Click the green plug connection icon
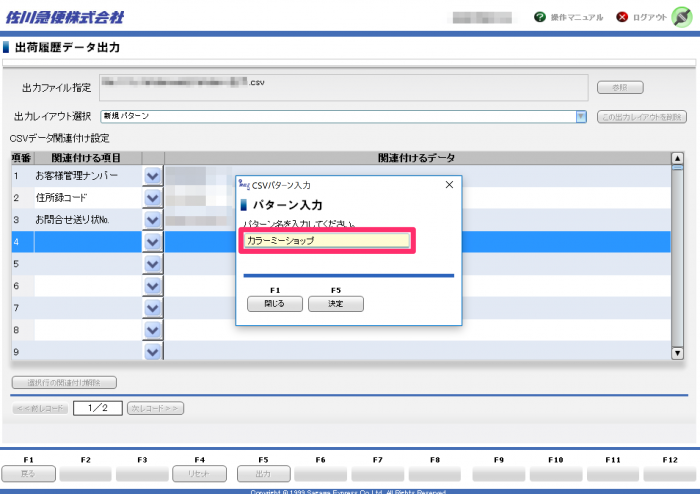The width and height of the screenshot is (700, 494). tap(682, 17)
